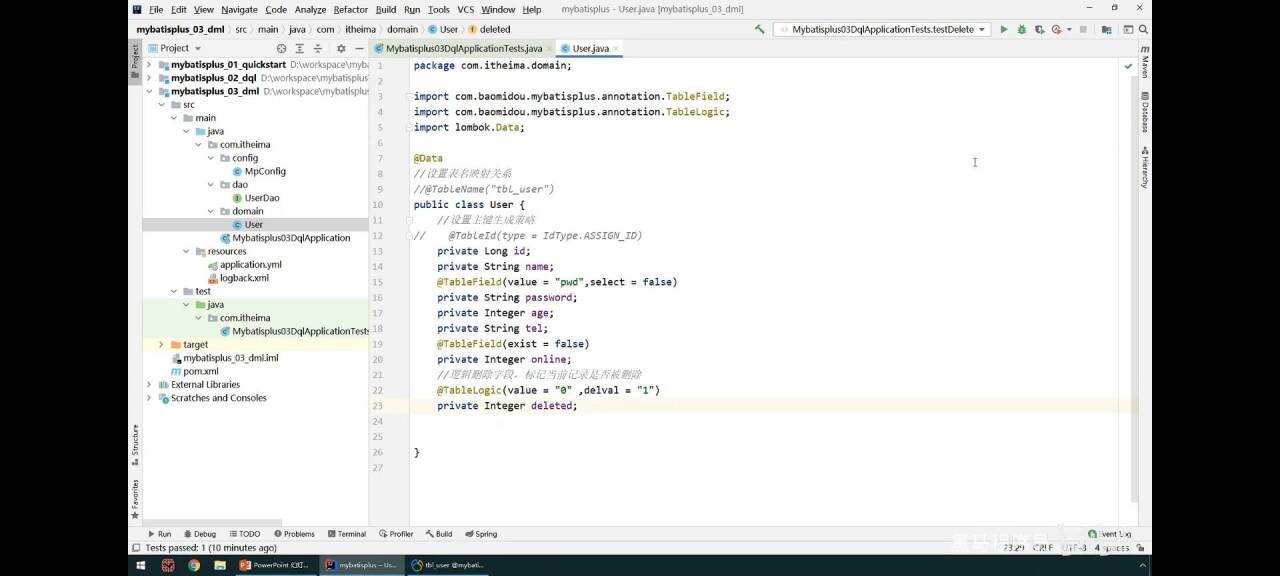Switch to tbl_user database taskbar window
The image size is (1280, 576).
448,565
